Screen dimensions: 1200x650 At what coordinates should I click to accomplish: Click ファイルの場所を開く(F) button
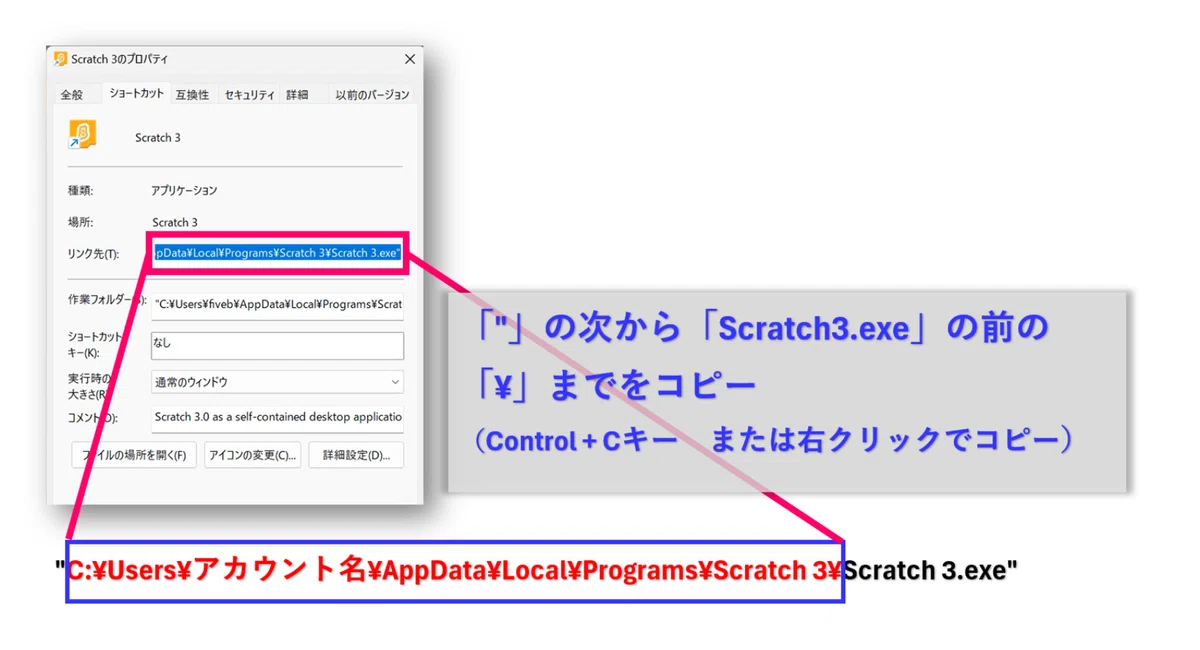134,455
